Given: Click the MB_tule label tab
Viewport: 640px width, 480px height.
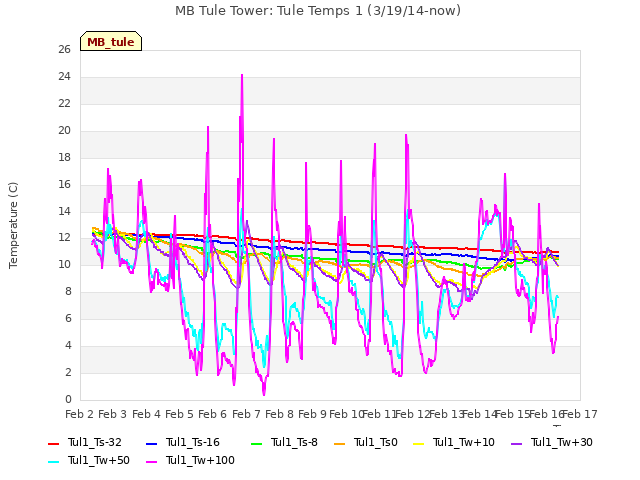Looking at the screenshot, I should pyautogui.click(x=111, y=41).
